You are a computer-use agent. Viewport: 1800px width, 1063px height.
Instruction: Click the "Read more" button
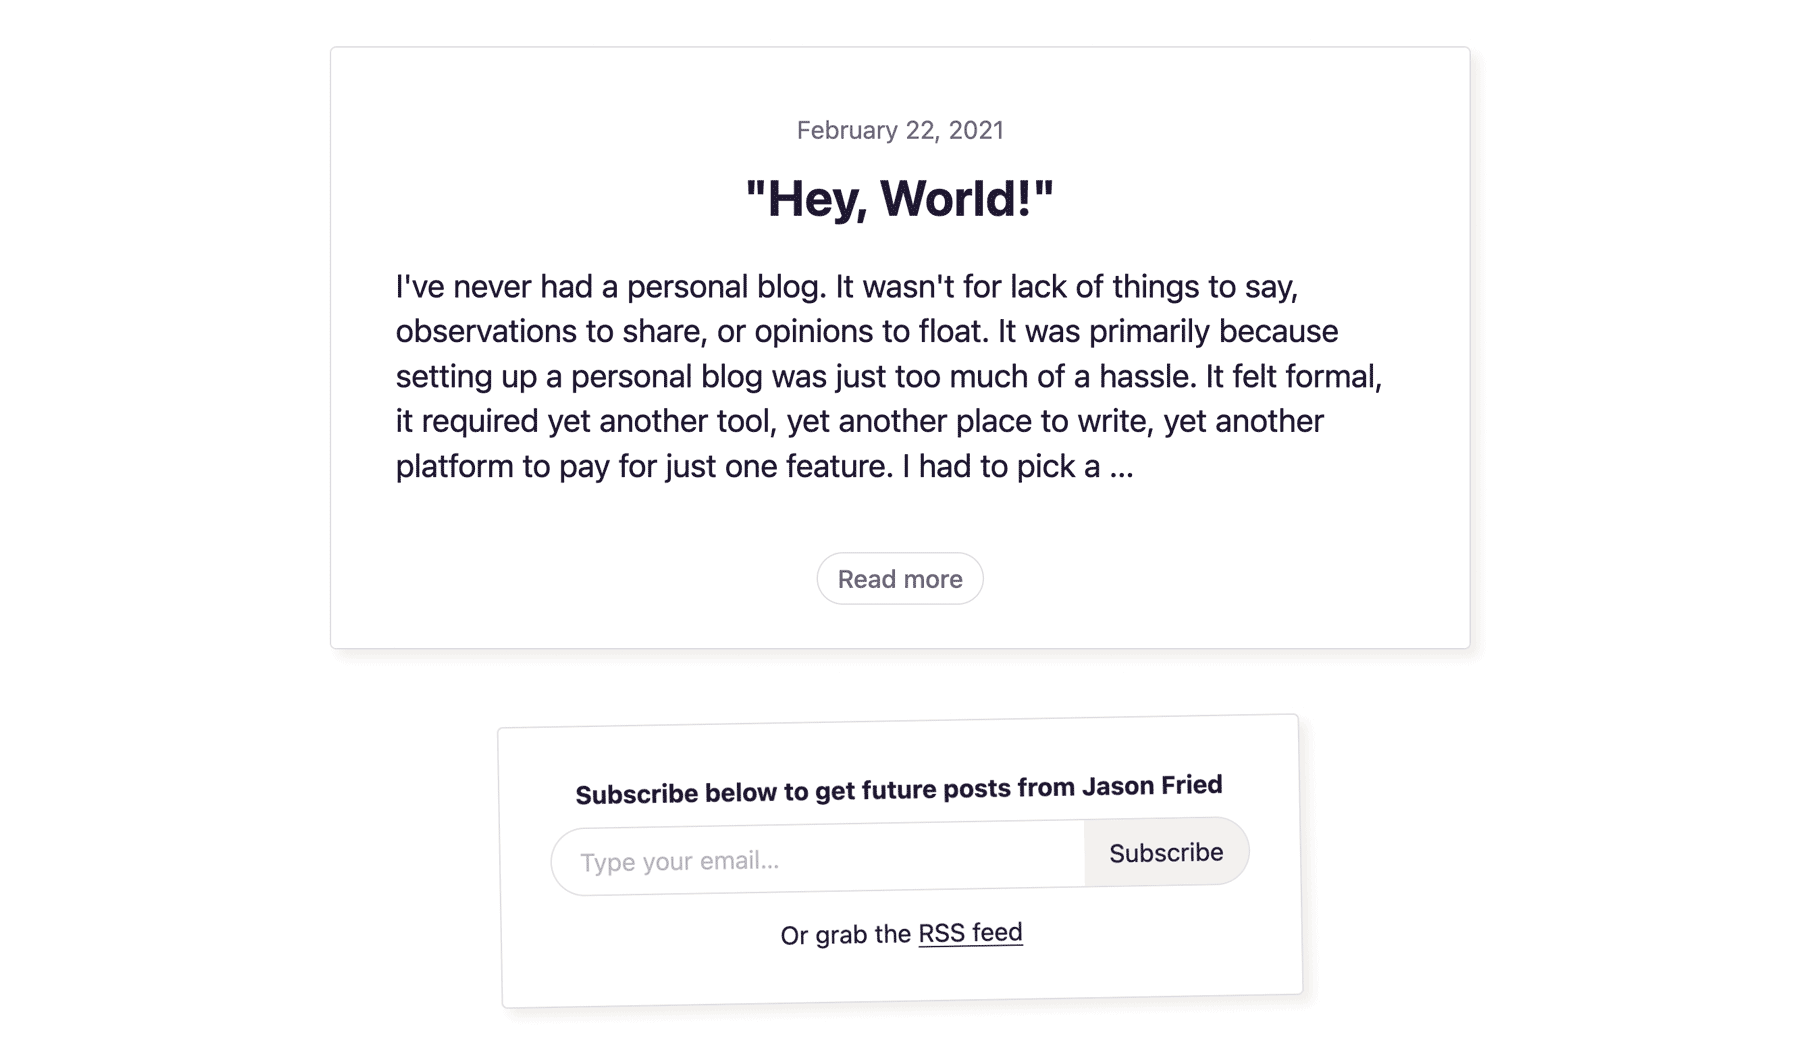(900, 579)
